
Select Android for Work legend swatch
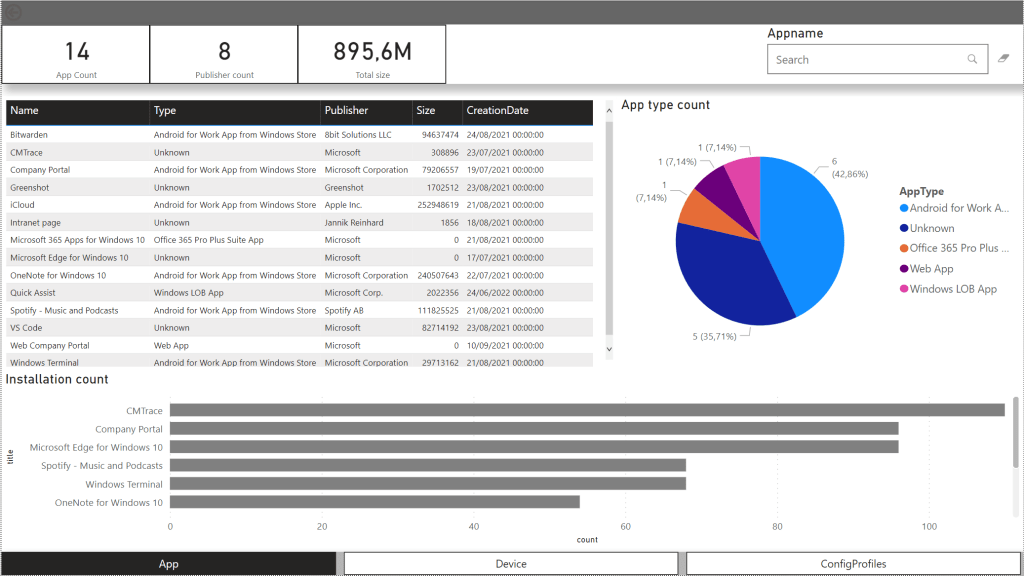pyautogui.click(x=903, y=208)
